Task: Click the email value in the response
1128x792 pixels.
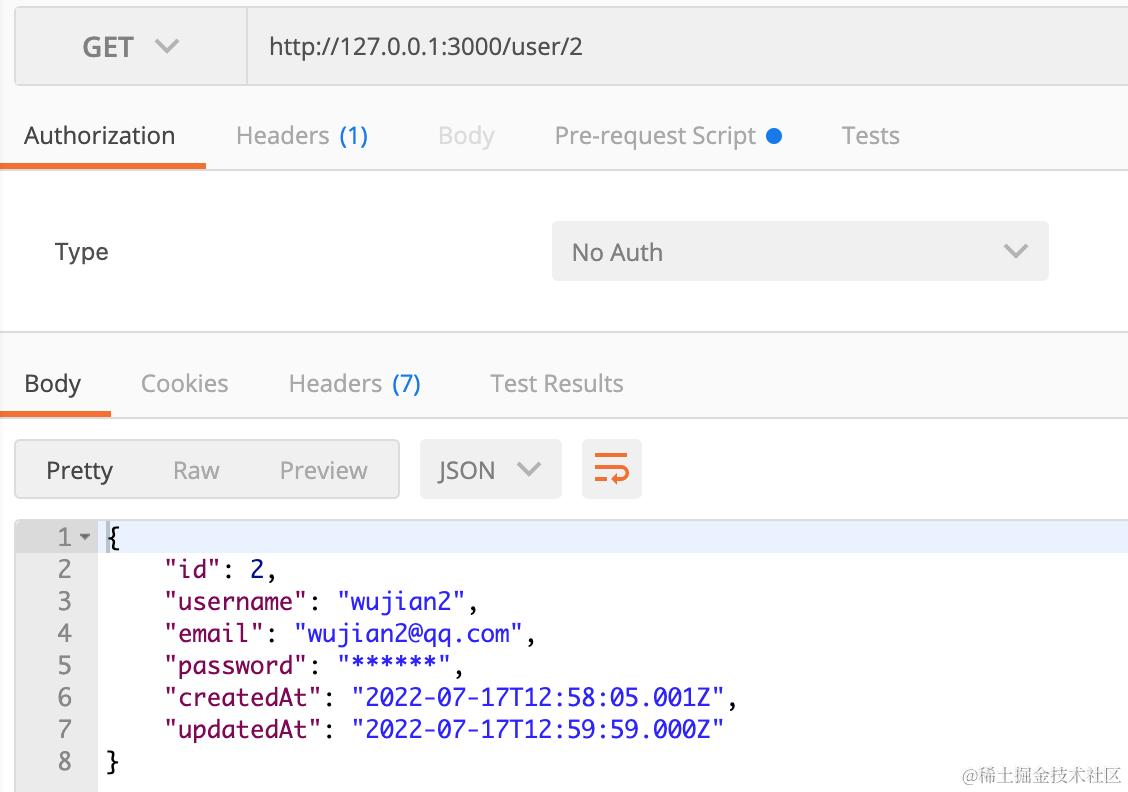Action: pos(408,633)
